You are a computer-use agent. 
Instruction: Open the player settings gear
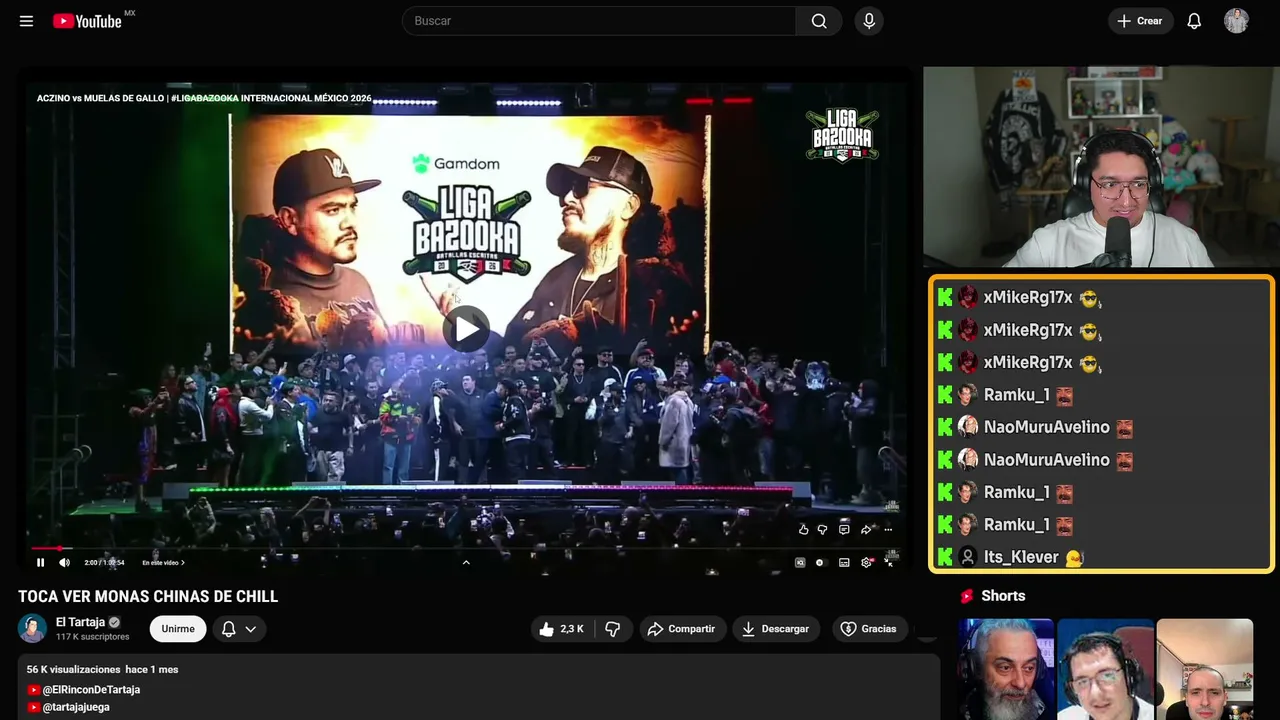coord(867,562)
